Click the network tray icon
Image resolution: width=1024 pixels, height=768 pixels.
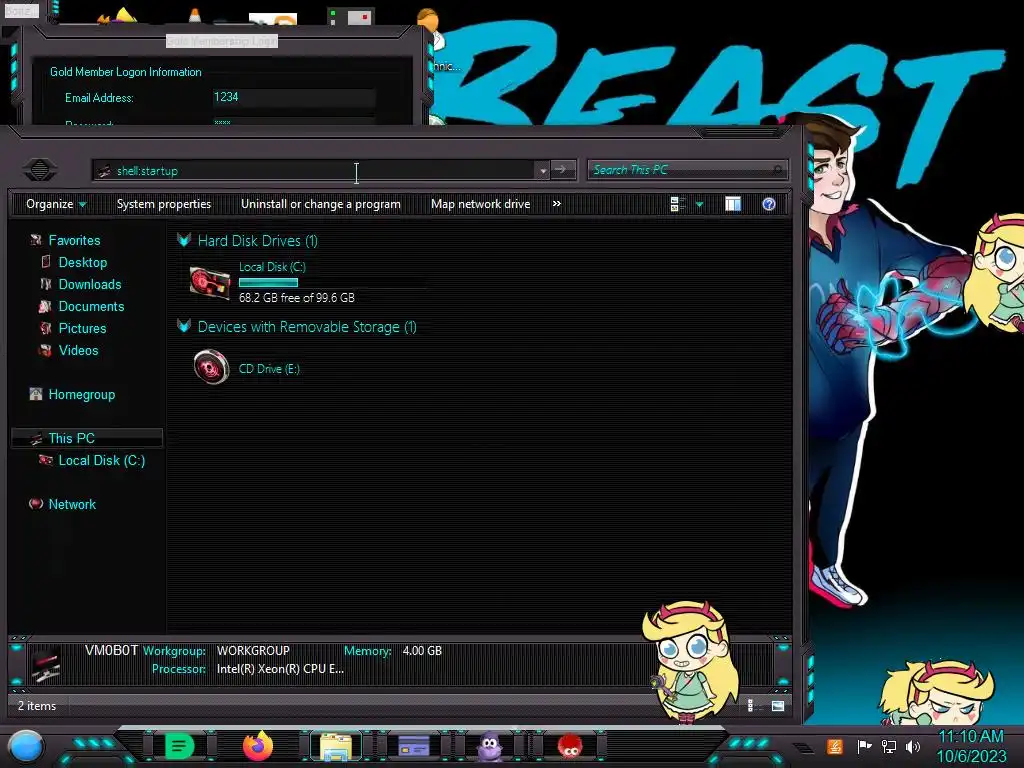click(889, 746)
